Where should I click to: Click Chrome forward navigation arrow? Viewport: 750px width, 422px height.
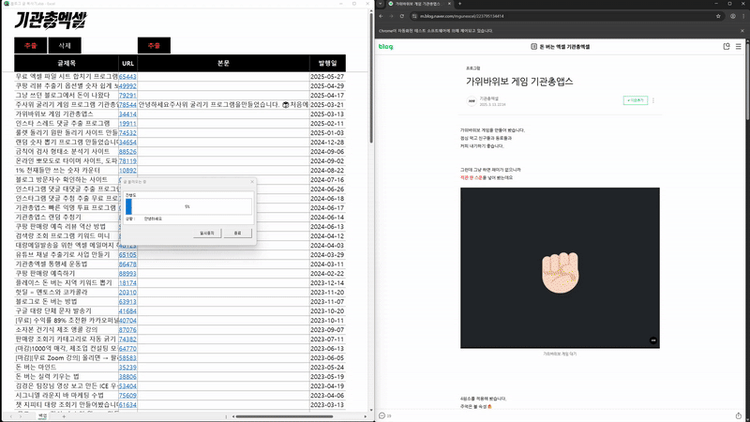click(391, 16)
